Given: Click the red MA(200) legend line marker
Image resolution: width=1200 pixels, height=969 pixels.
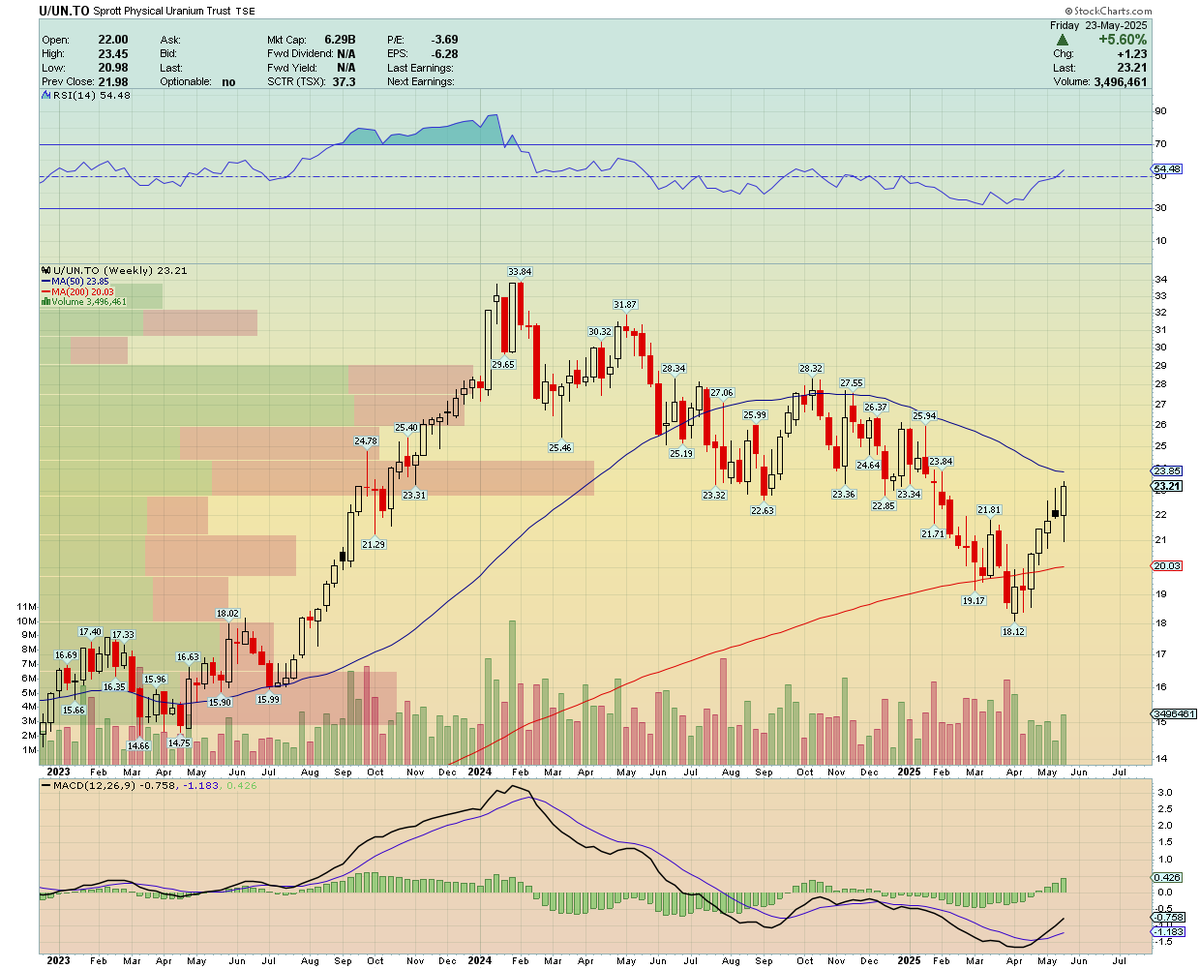Looking at the screenshot, I should (45, 291).
